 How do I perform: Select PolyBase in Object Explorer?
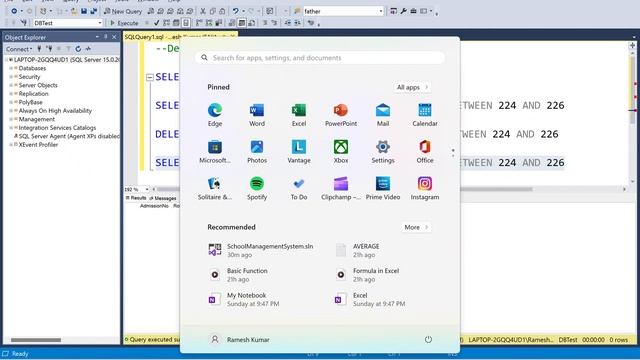point(31,102)
